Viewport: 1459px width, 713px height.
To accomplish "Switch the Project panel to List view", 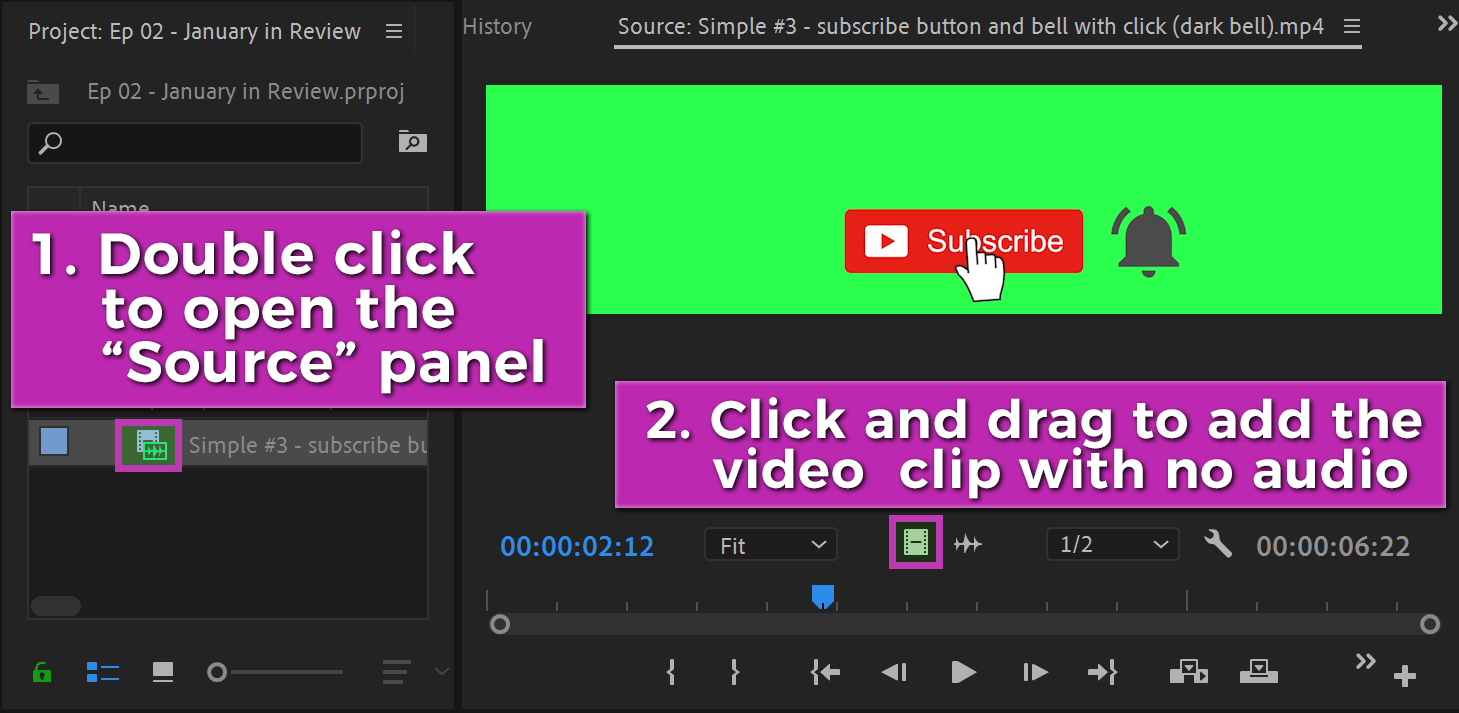I will (x=103, y=671).
